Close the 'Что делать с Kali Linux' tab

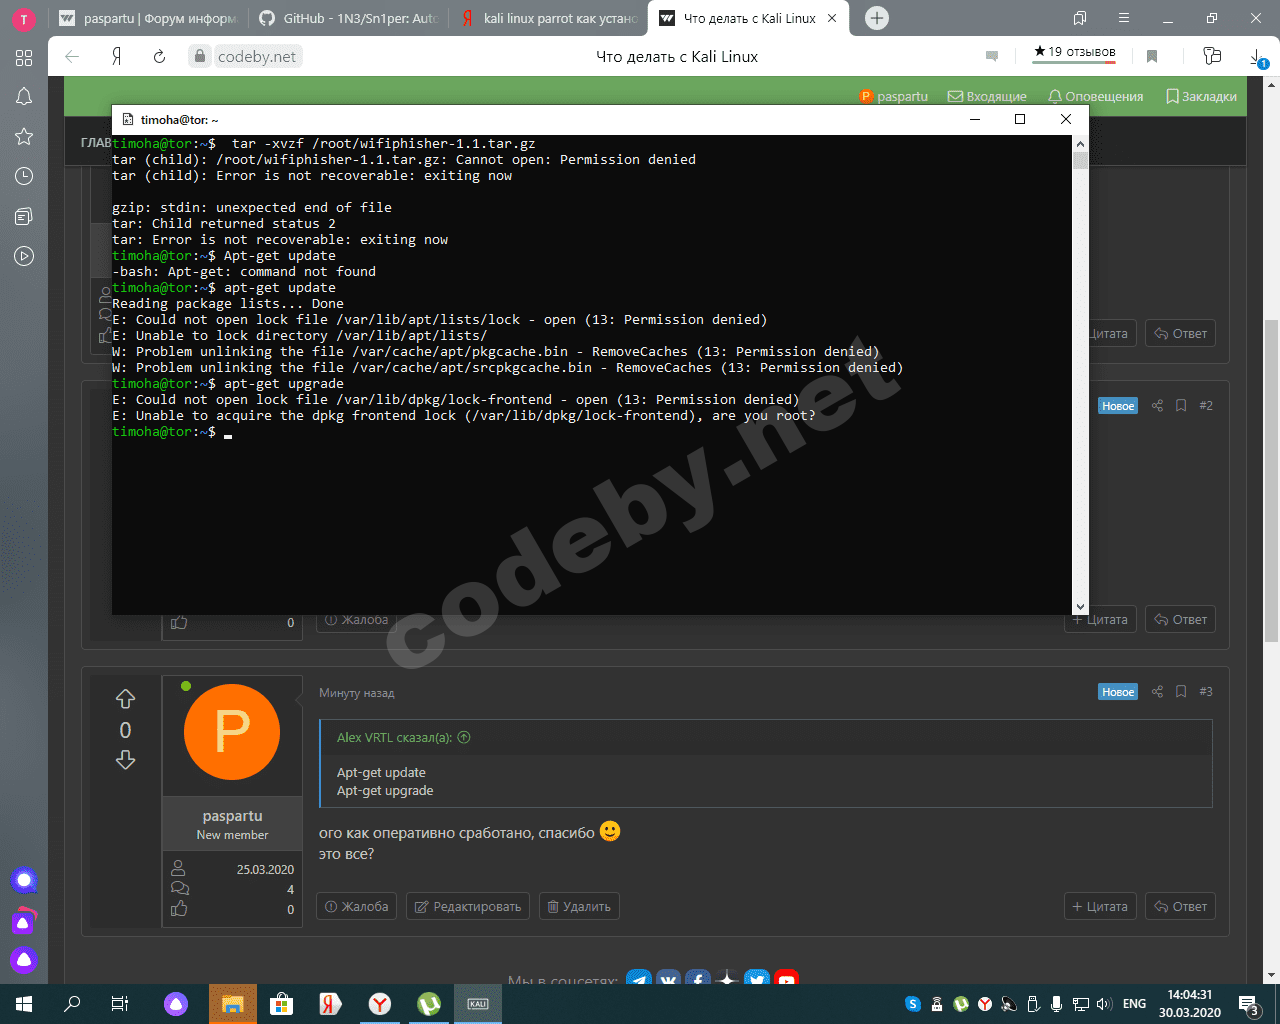[832, 18]
